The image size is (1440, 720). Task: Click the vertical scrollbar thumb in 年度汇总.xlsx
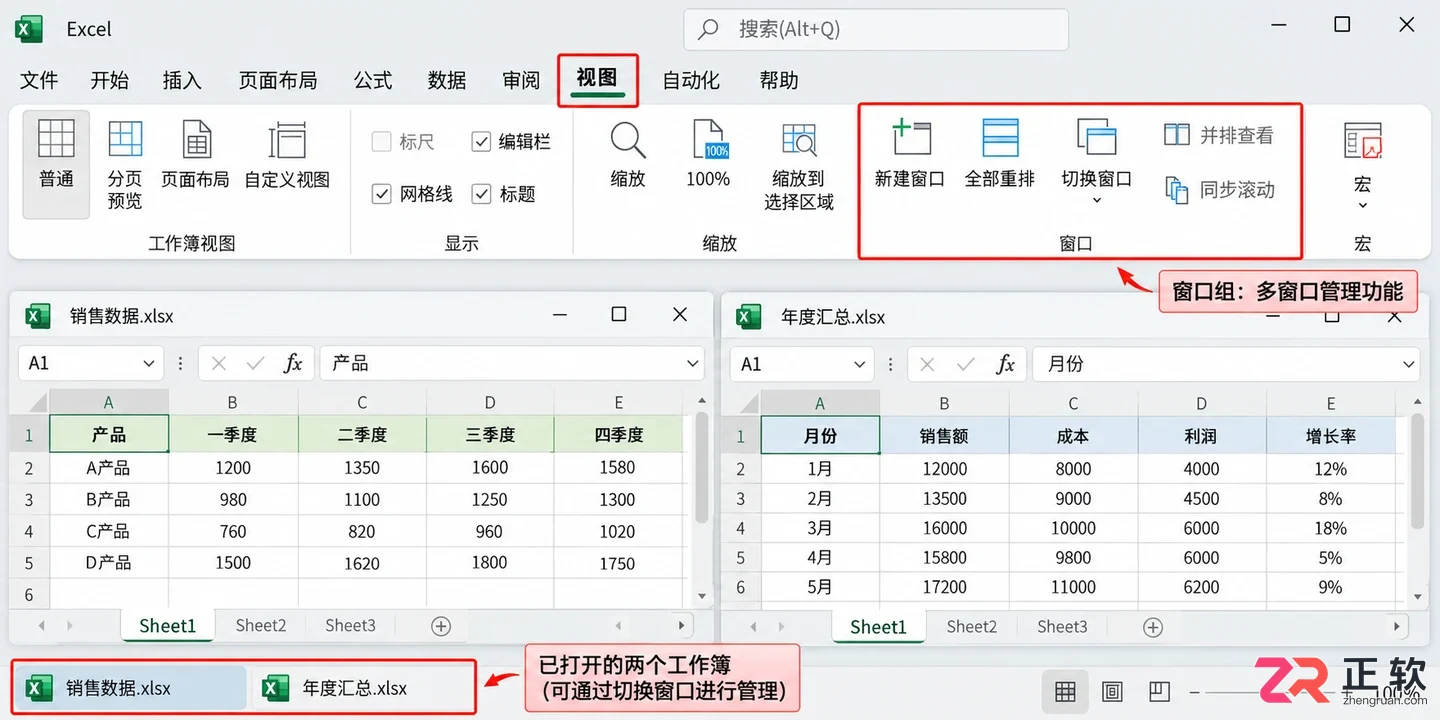tap(1417, 471)
